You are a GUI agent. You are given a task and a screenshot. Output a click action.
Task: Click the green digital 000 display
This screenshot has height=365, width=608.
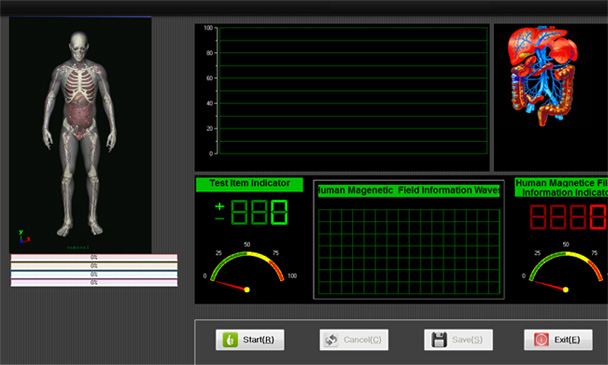(x=259, y=212)
